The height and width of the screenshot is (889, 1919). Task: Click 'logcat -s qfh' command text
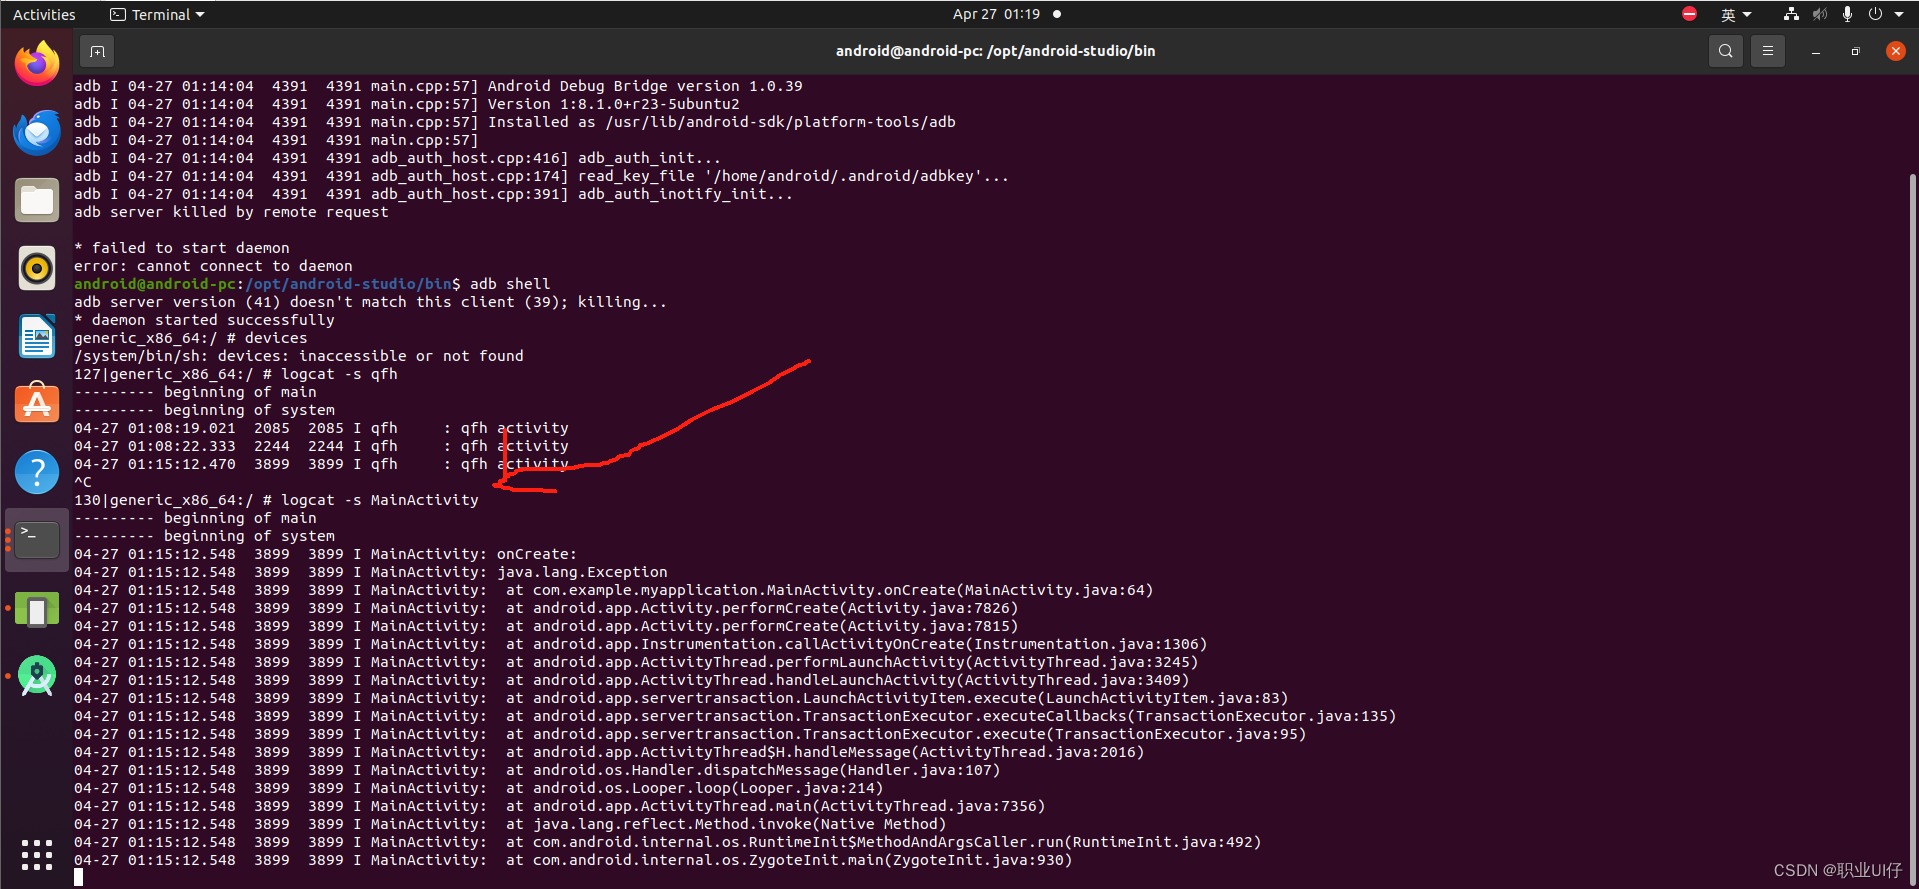pyautogui.click(x=339, y=374)
